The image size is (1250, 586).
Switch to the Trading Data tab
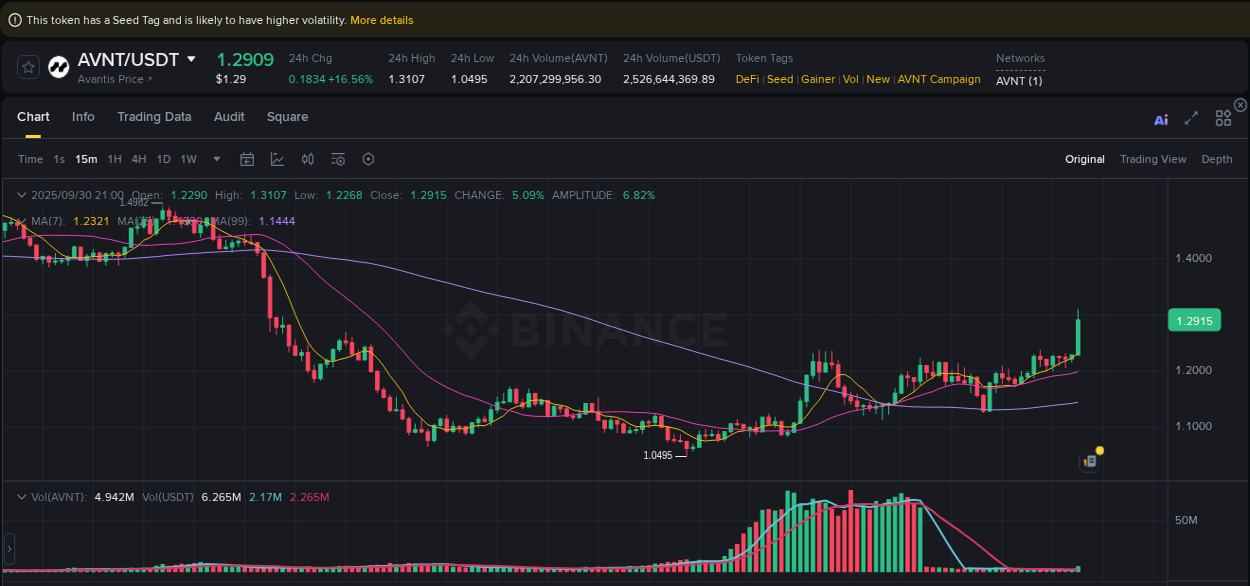pos(154,117)
